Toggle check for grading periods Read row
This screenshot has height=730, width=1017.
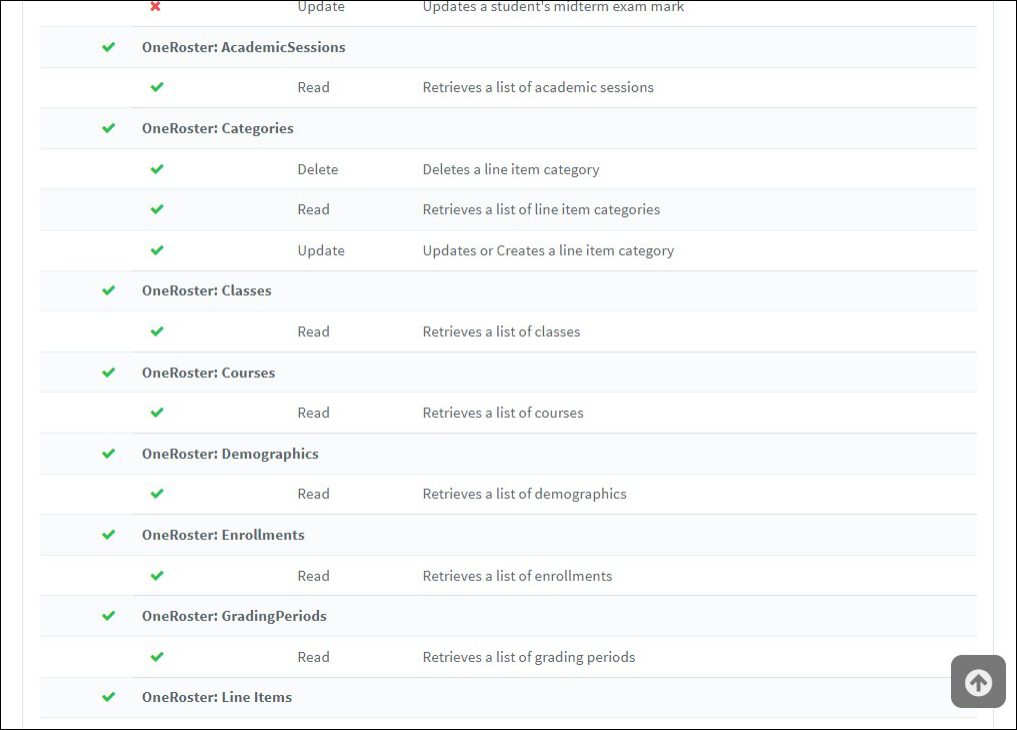point(157,657)
